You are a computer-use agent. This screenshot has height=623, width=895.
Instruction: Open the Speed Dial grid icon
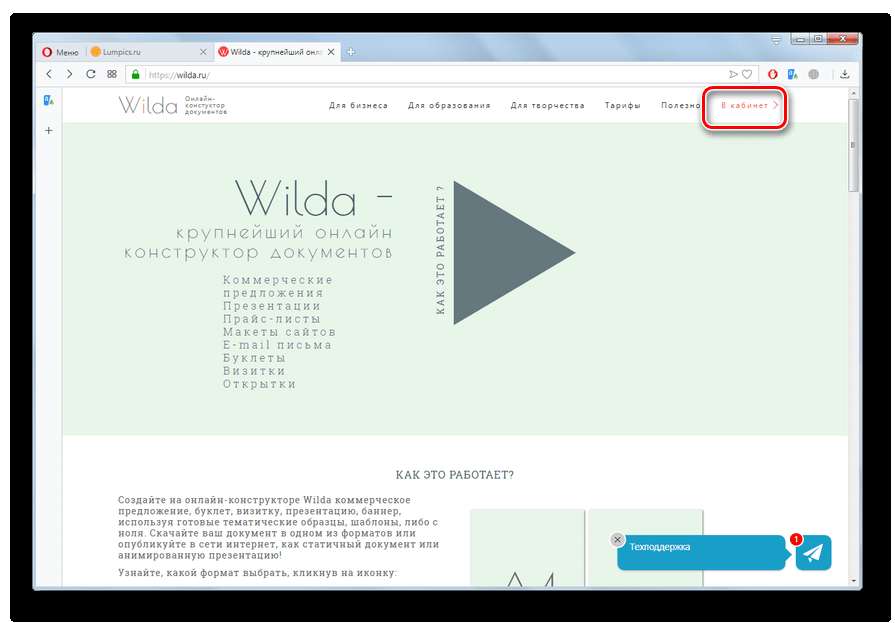coord(112,74)
